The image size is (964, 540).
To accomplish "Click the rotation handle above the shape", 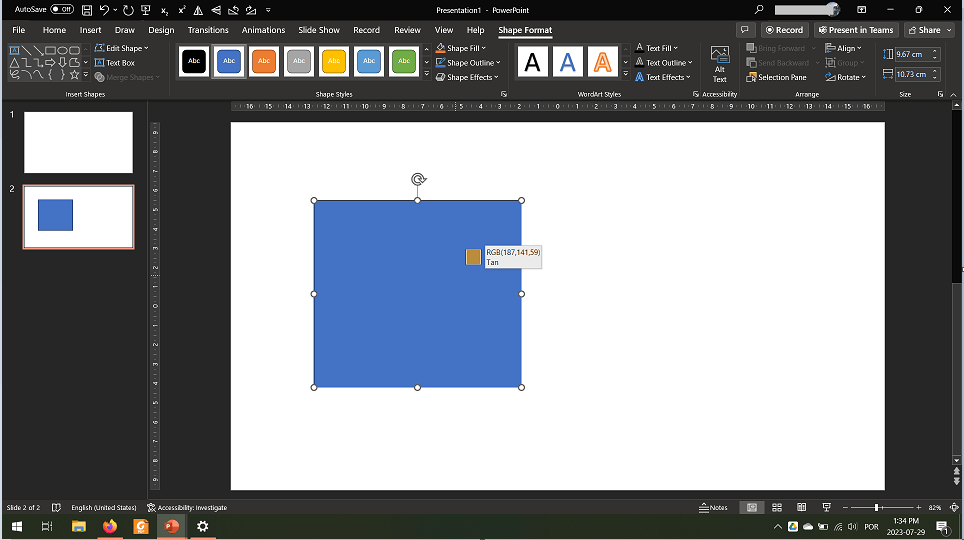I will click(x=418, y=179).
